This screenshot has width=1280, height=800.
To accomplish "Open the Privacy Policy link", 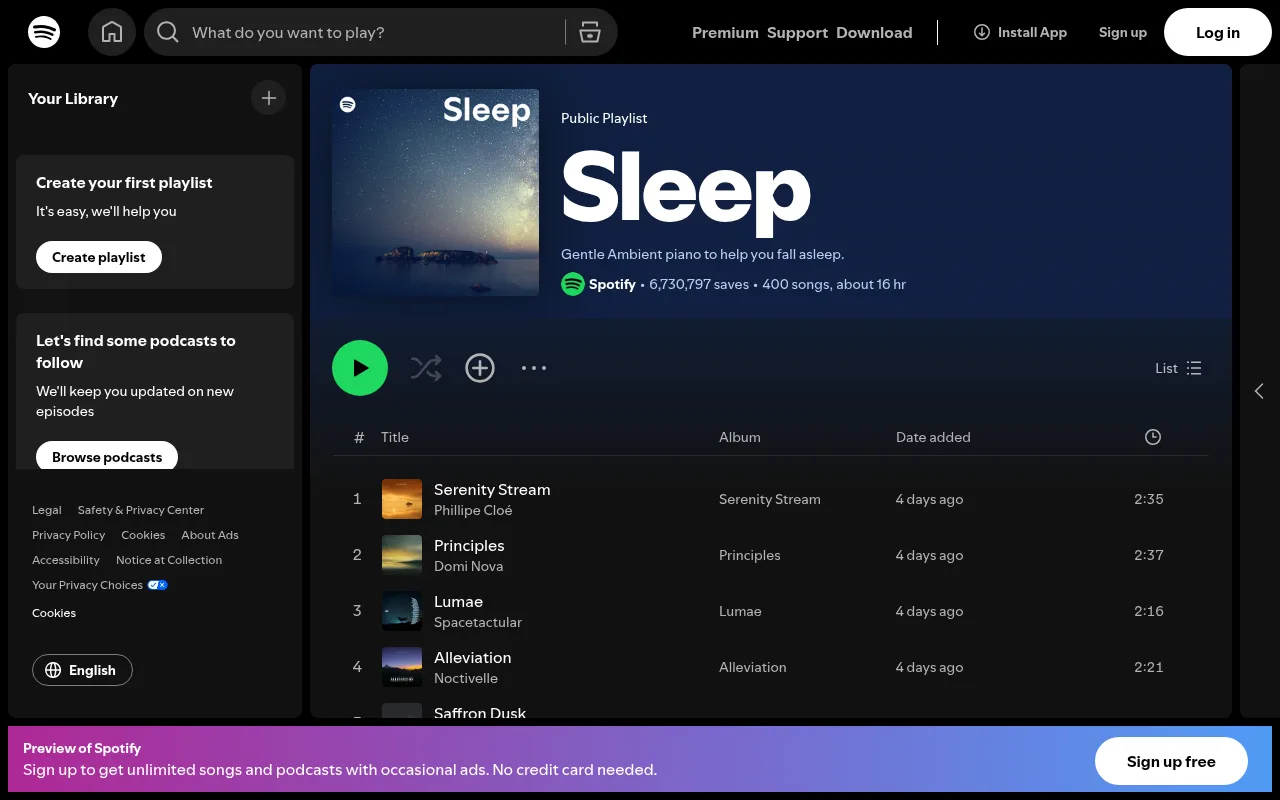I will [x=68, y=535].
